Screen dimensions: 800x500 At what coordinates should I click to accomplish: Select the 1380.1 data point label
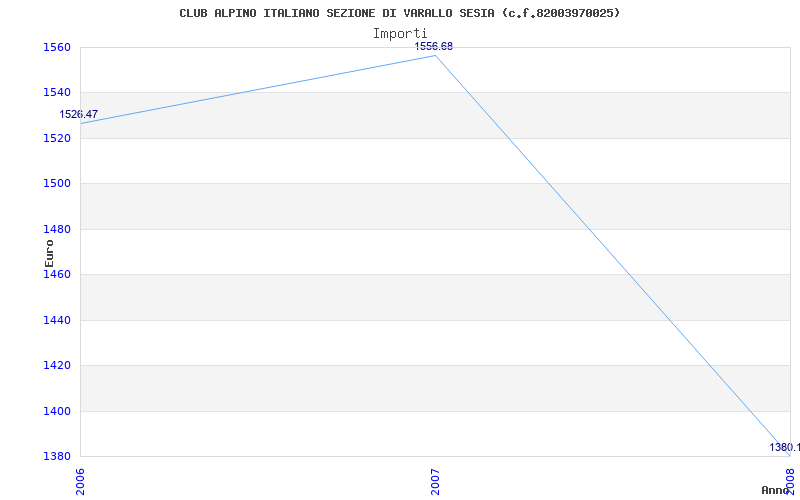(785, 447)
